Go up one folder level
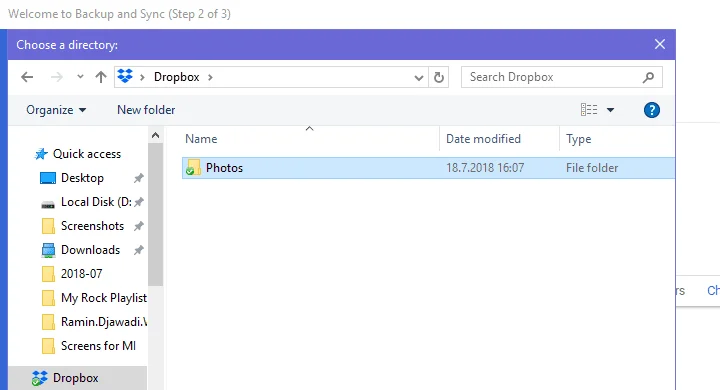Screen dimensions: 720x390 pos(101,77)
